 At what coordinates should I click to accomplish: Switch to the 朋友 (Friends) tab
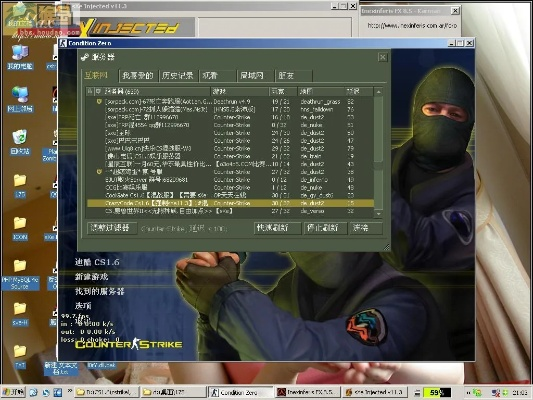click(293, 75)
